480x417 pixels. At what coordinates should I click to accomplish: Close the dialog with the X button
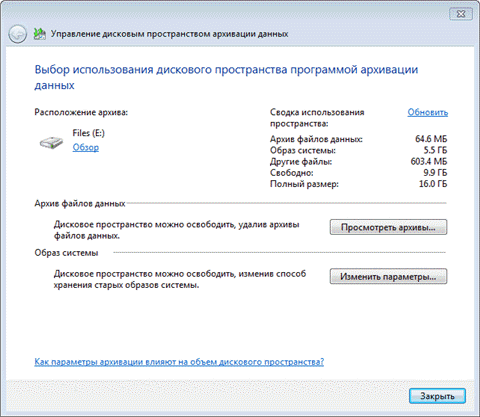tap(461, 14)
